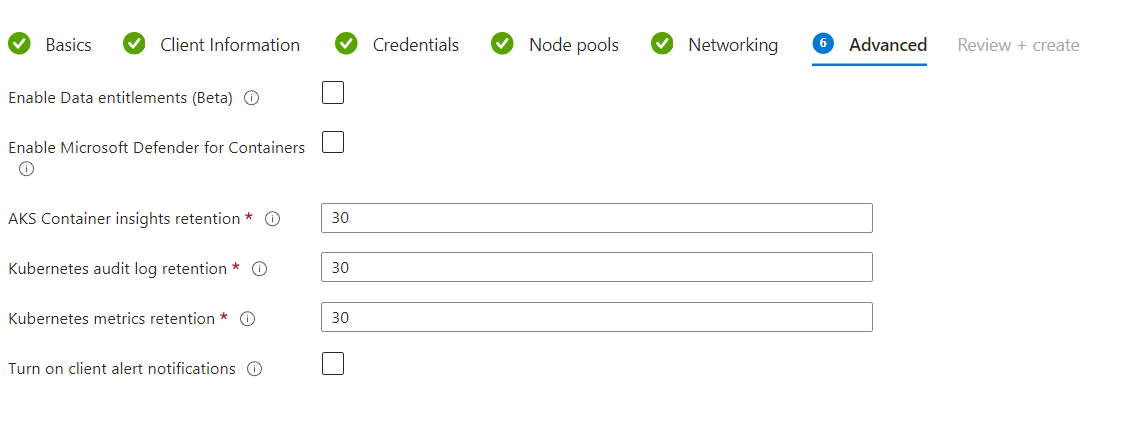Go to the Client Information tab
Screen dimensions: 1121x423
pos(229,45)
